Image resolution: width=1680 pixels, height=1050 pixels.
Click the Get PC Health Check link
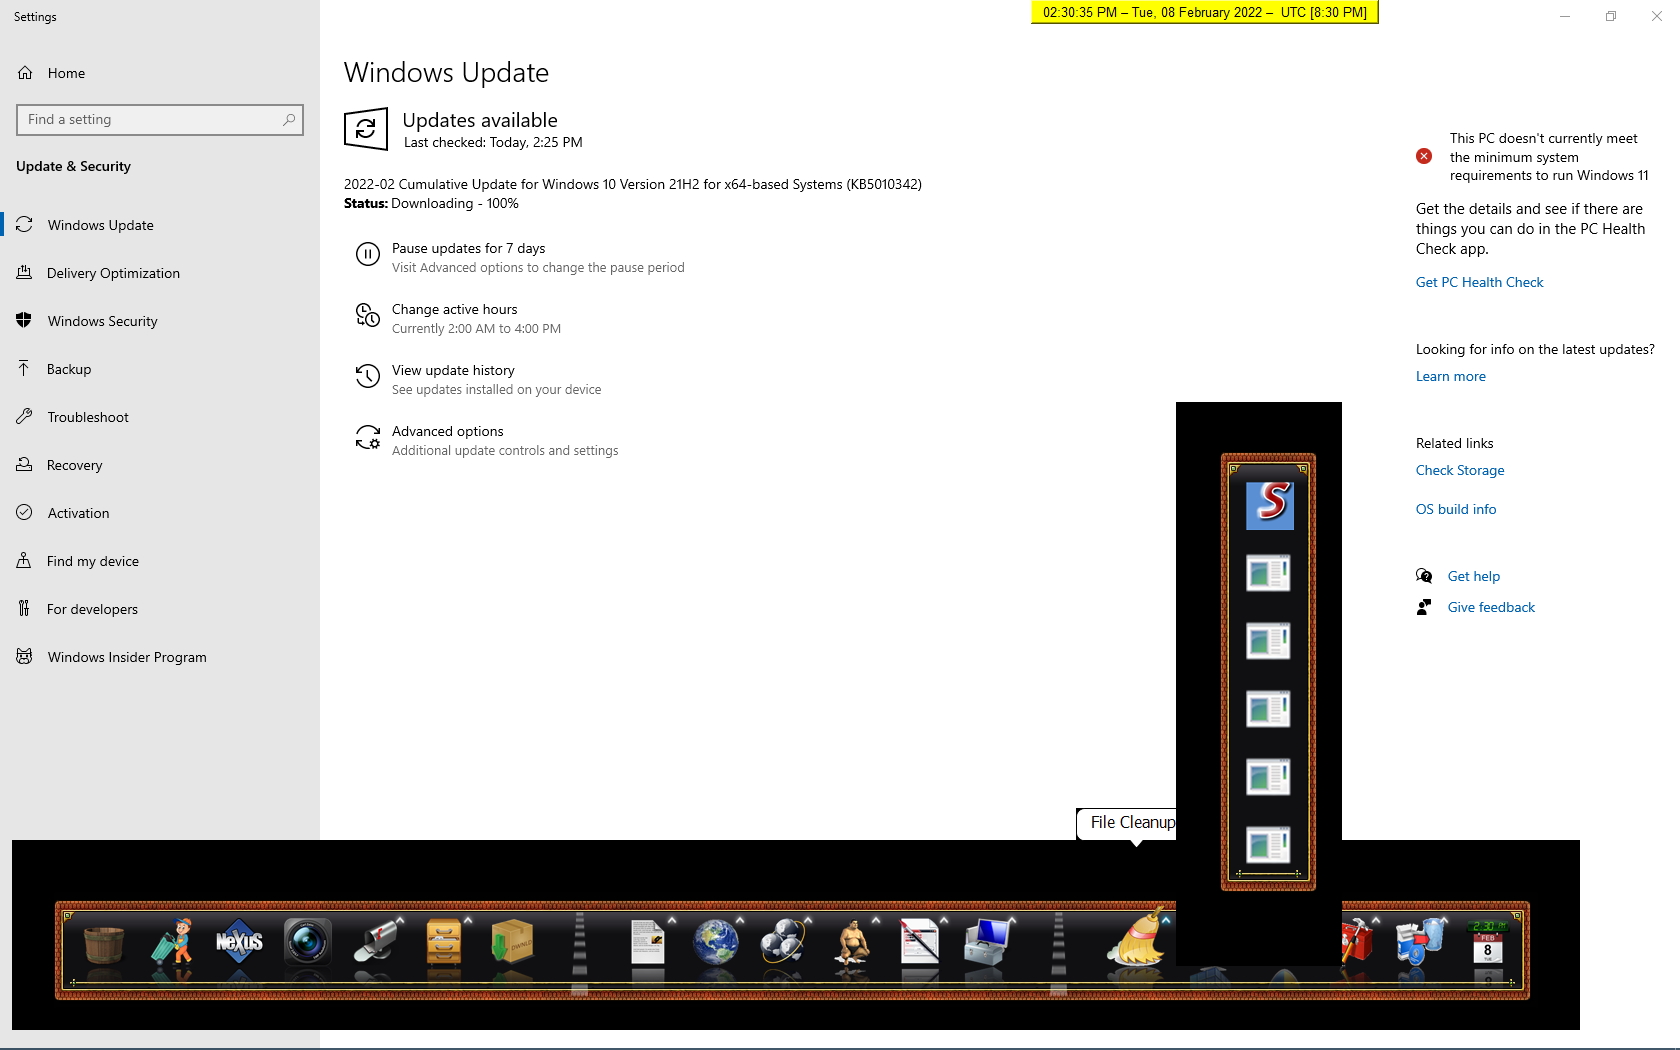click(1479, 282)
